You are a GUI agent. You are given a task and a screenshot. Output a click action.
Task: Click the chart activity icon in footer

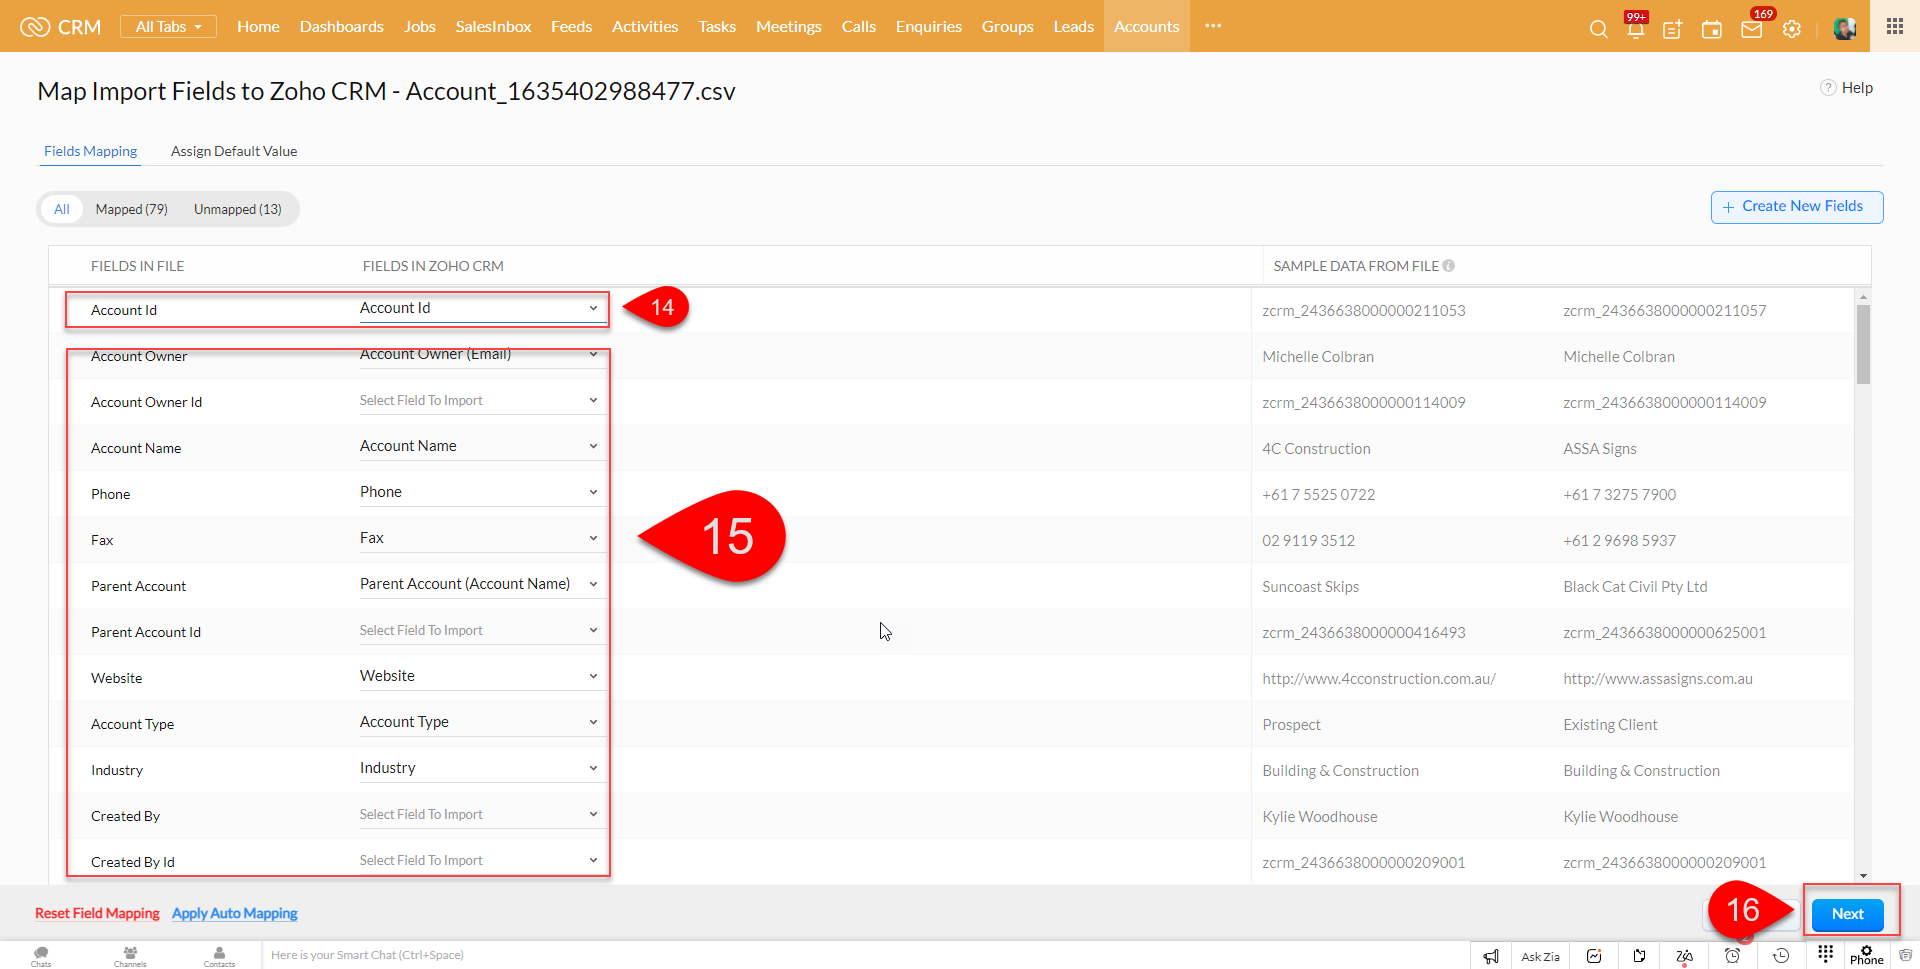pos(1594,956)
